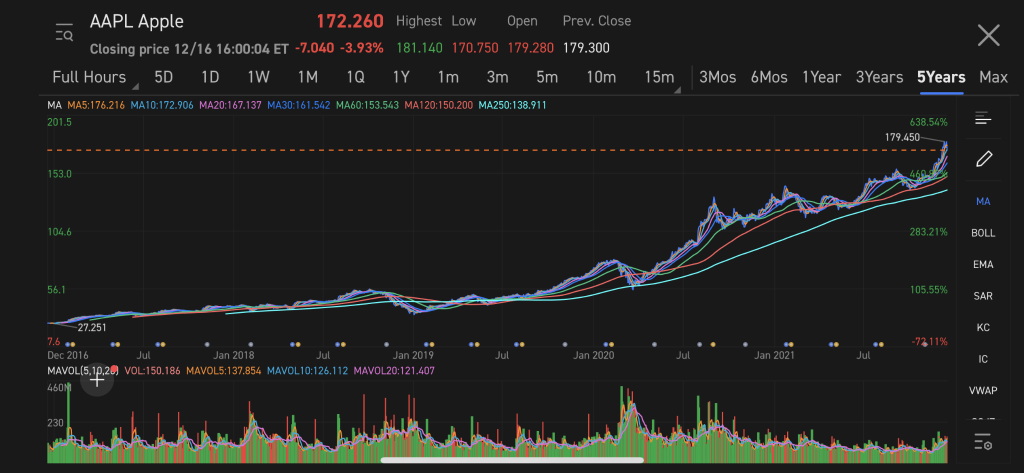Viewport: 1024px width, 473px height.
Task: Set range to 1Year
Action: click(822, 77)
